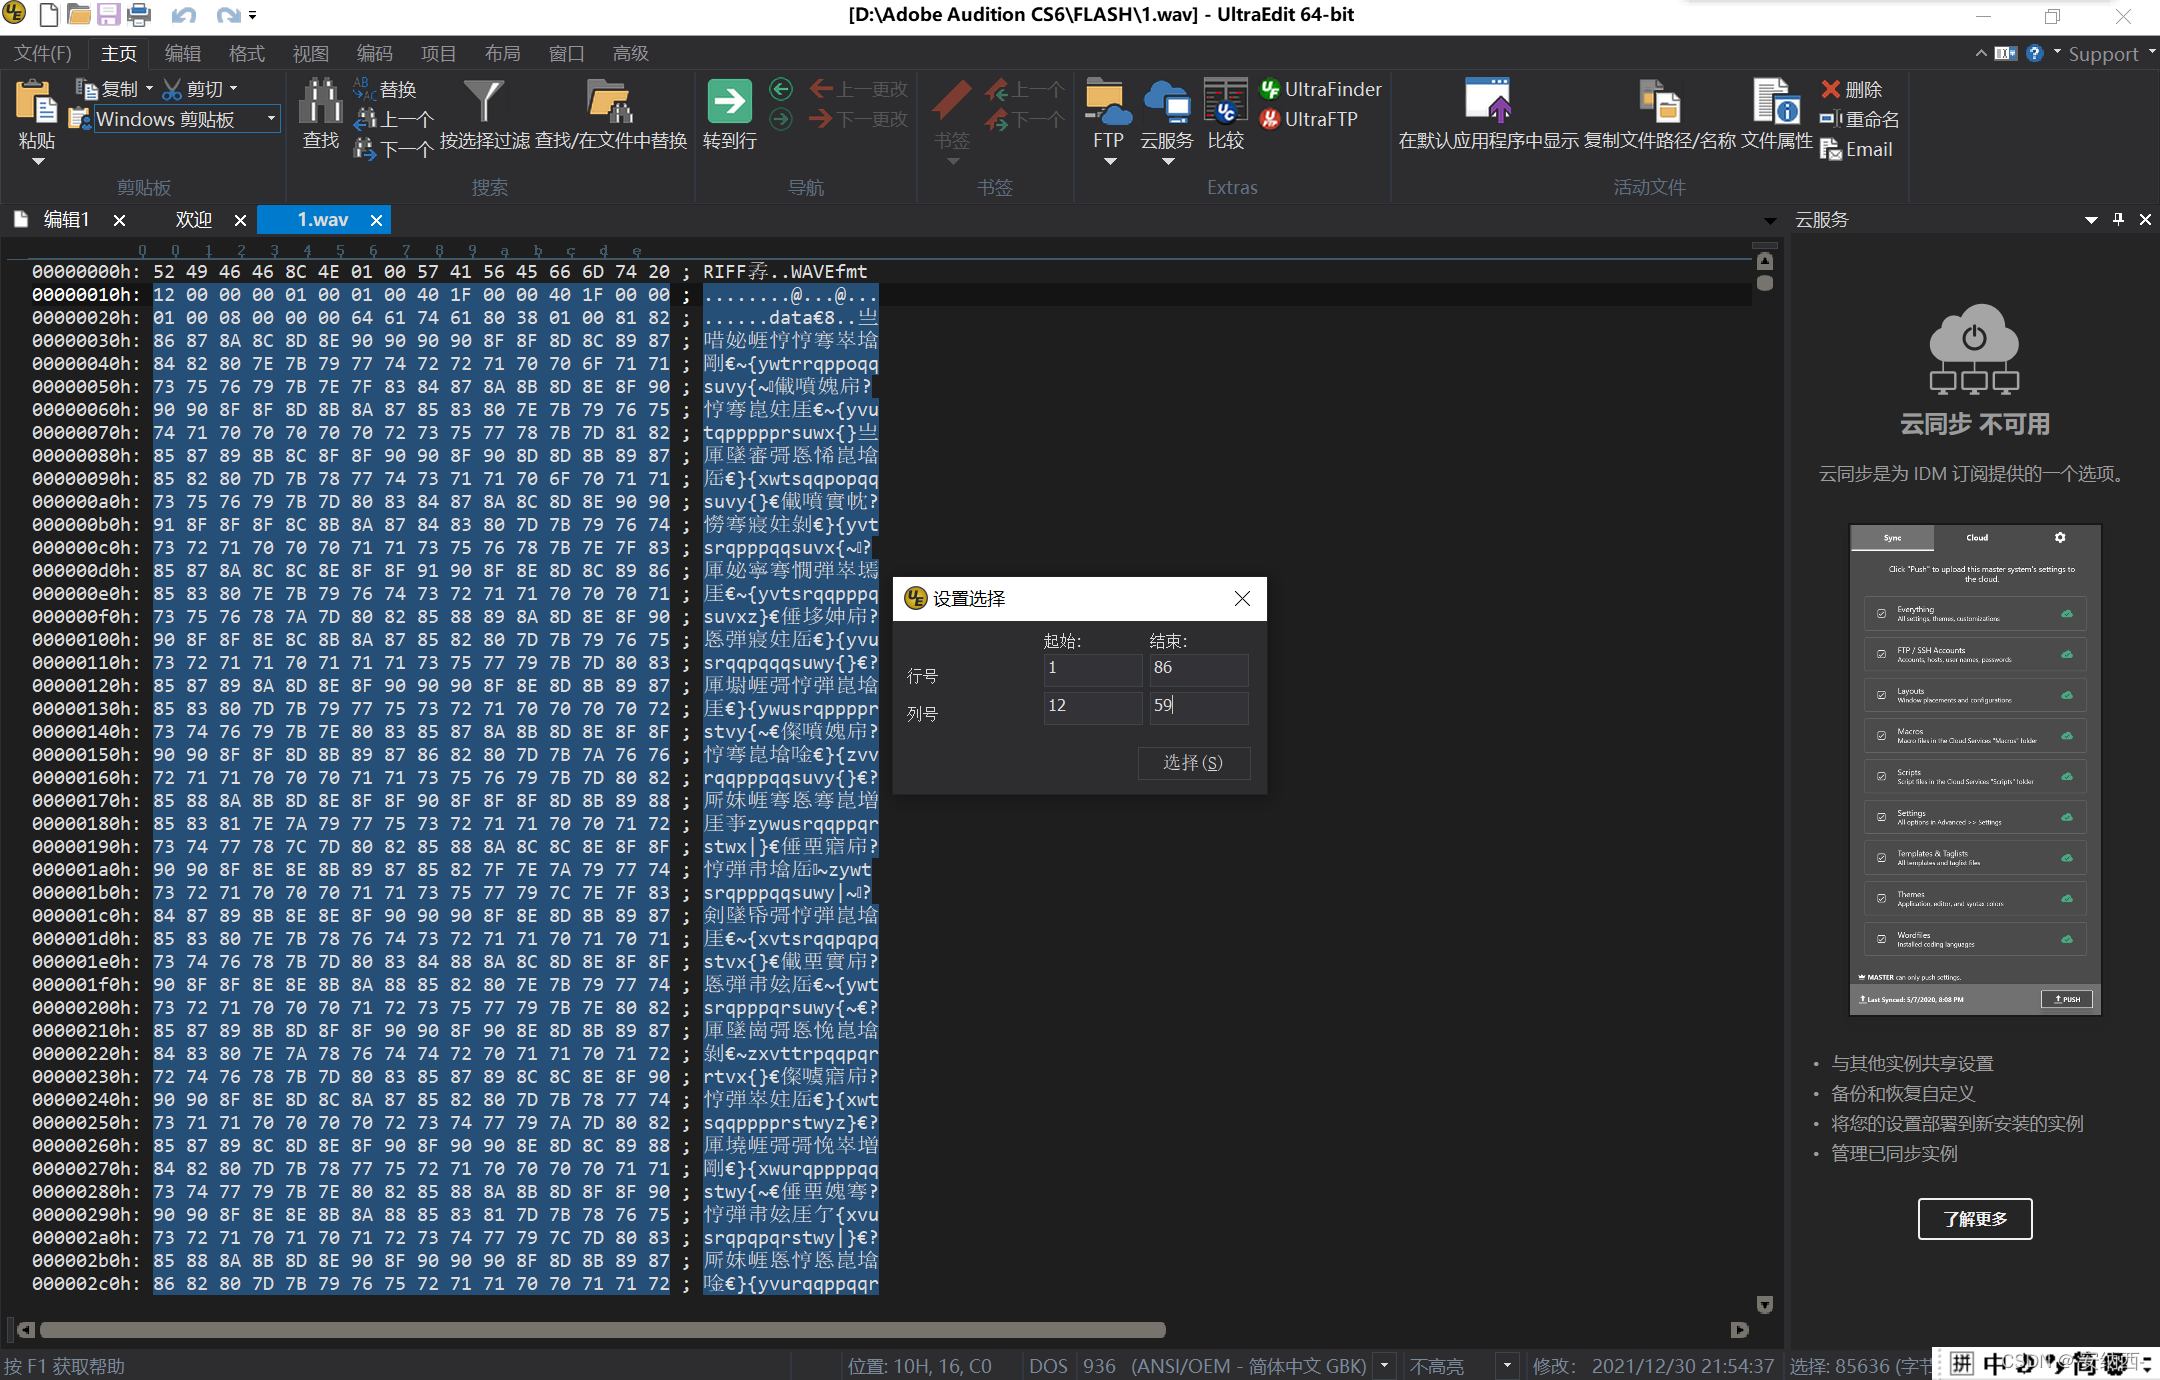Screen dimensions: 2160x1380
Task: Open the Find binoculars tool
Action: click(320, 103)
